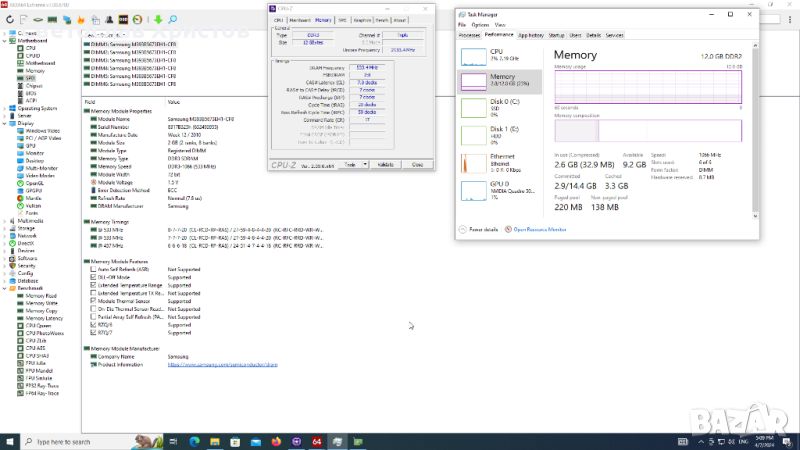Select the CPU Queen benchmark

[38, 325]
